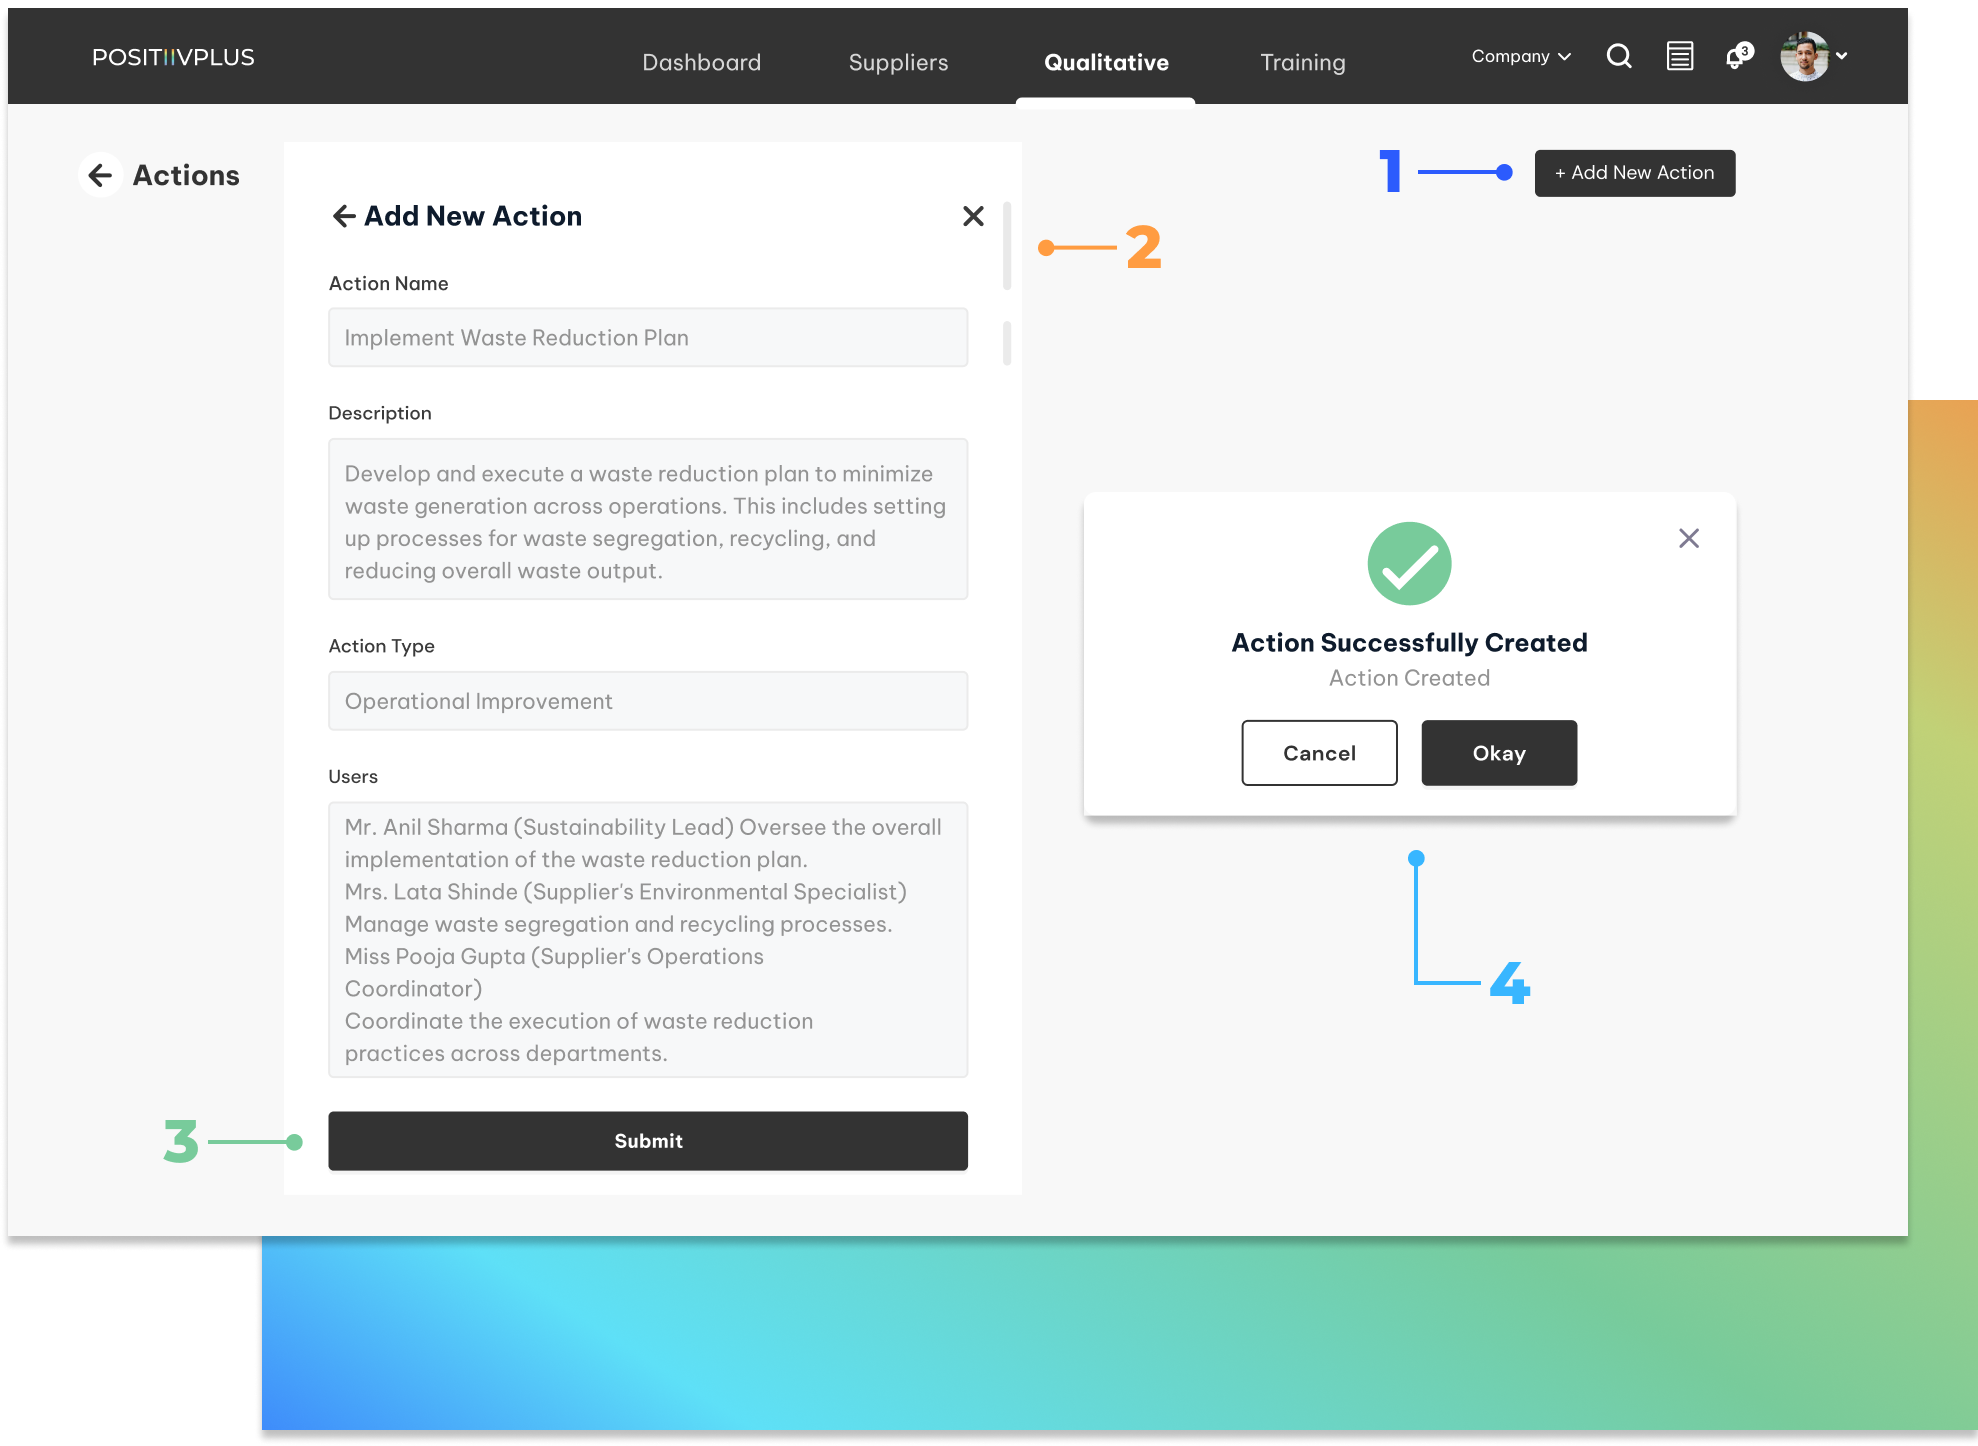The width and height of the screenshot is (1978, 1446).
Task: Click the user profile avatar
Action: click(1804, 56)
